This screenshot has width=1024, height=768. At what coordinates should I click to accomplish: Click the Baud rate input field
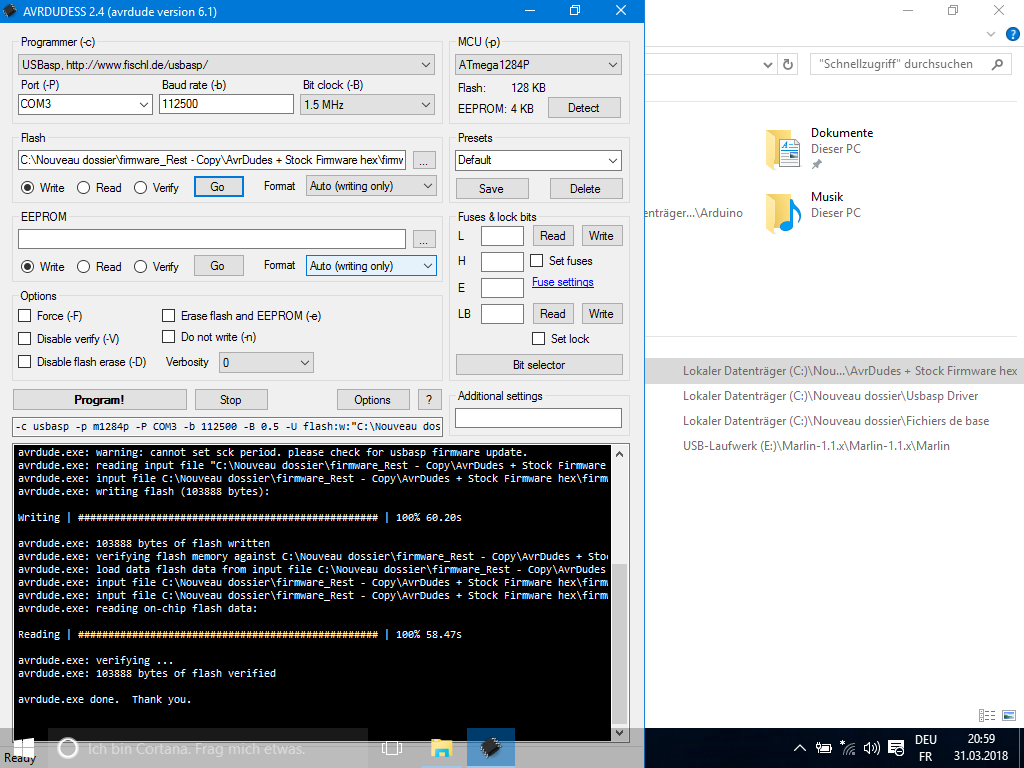[x=226, y=104]
